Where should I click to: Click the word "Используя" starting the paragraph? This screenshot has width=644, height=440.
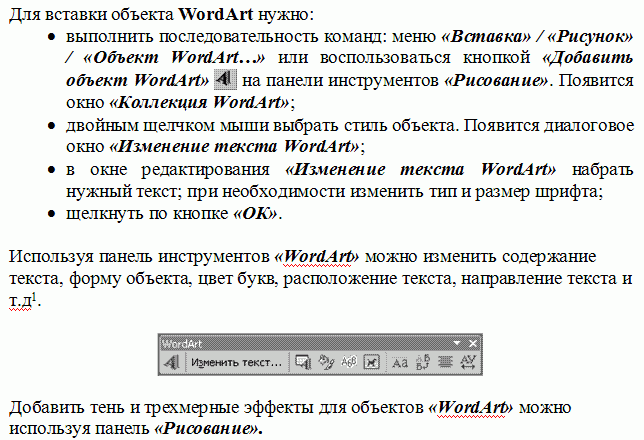tap(51, 257)
